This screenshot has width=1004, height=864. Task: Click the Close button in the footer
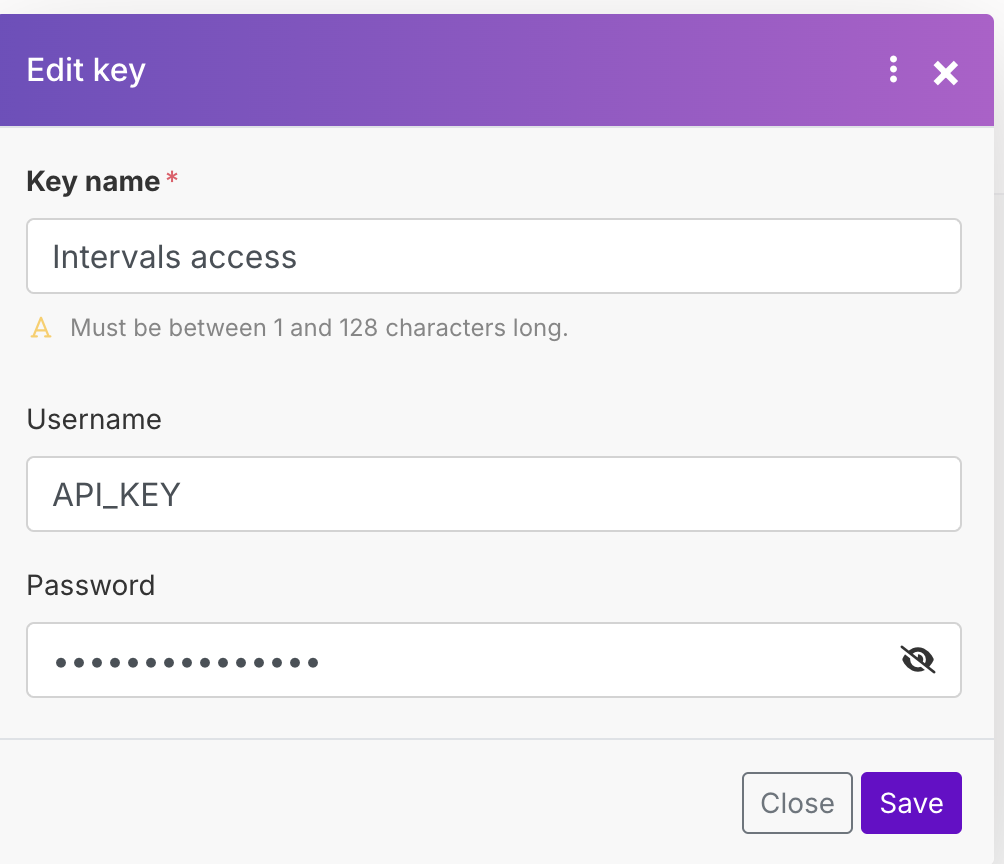click(x=797, y=803)
